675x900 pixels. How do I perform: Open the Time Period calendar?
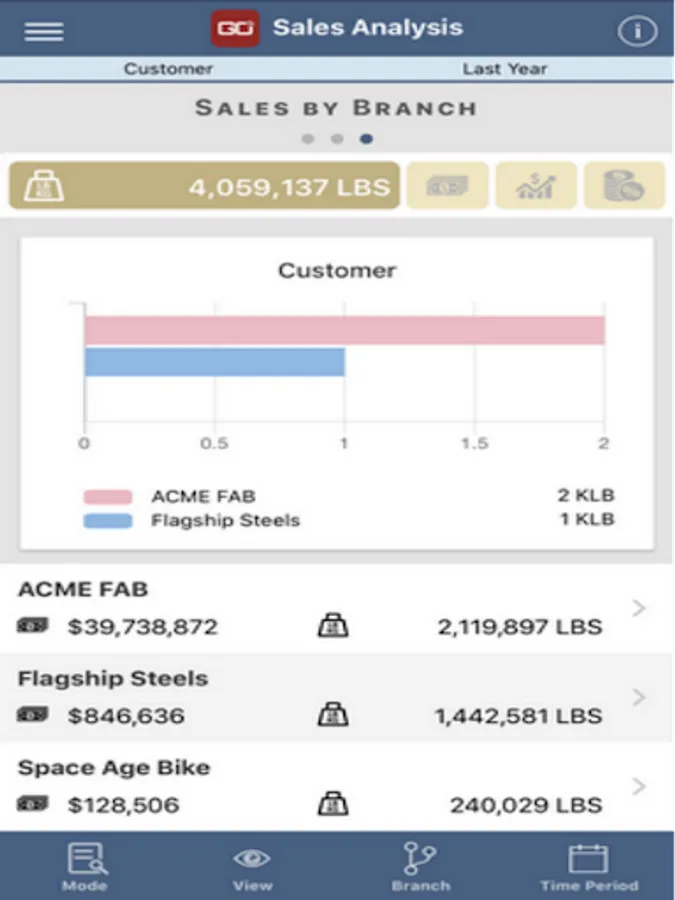[x=588, y=867]
